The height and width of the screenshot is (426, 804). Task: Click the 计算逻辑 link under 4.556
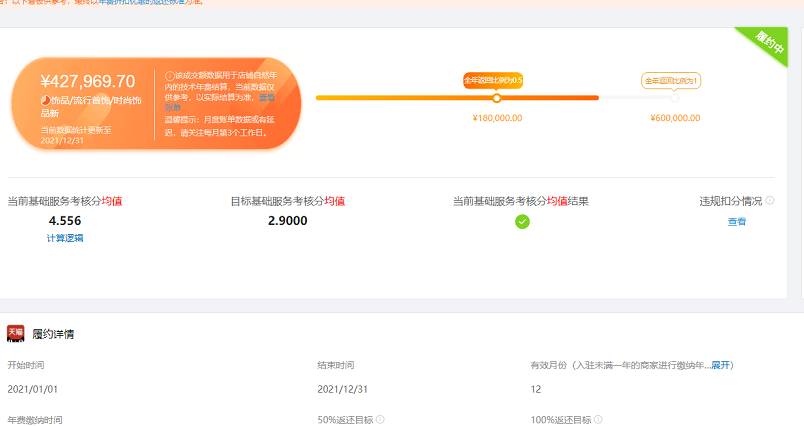click(65, 238)
